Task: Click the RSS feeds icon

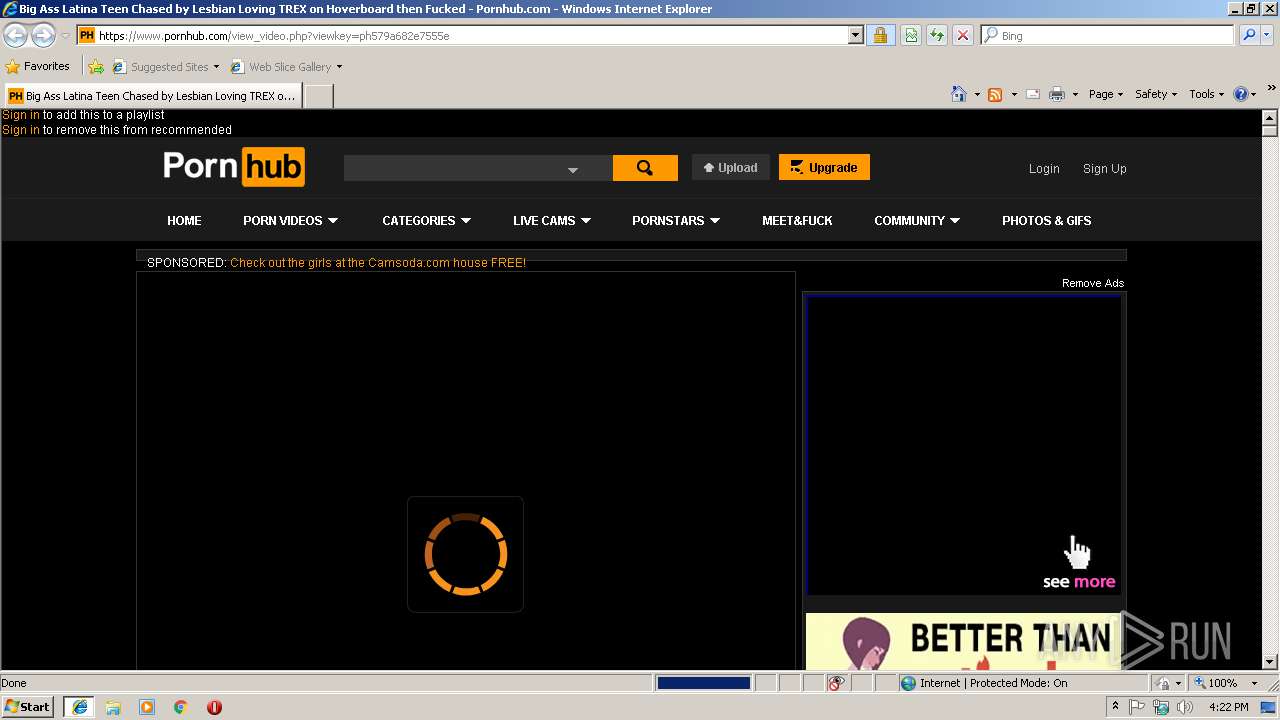Action: [995, 94]
